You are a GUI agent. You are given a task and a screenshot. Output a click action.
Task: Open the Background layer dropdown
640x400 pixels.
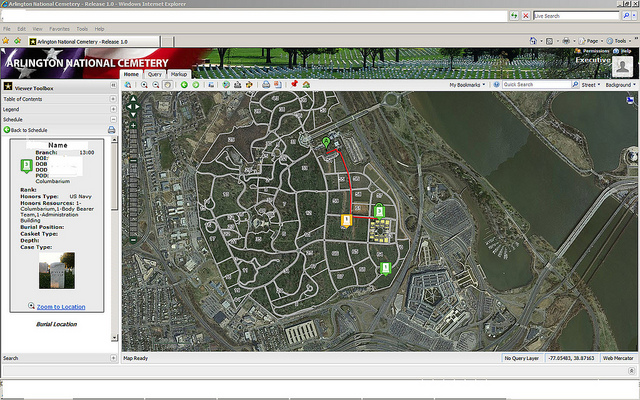pyautogui.click(x=620, y=85)
